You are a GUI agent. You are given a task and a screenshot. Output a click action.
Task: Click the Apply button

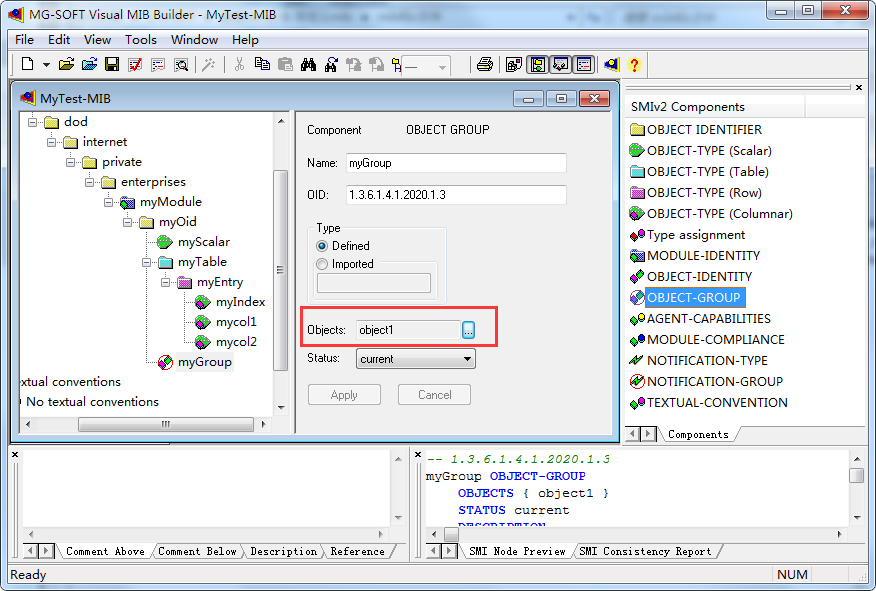tap(344, 394)
